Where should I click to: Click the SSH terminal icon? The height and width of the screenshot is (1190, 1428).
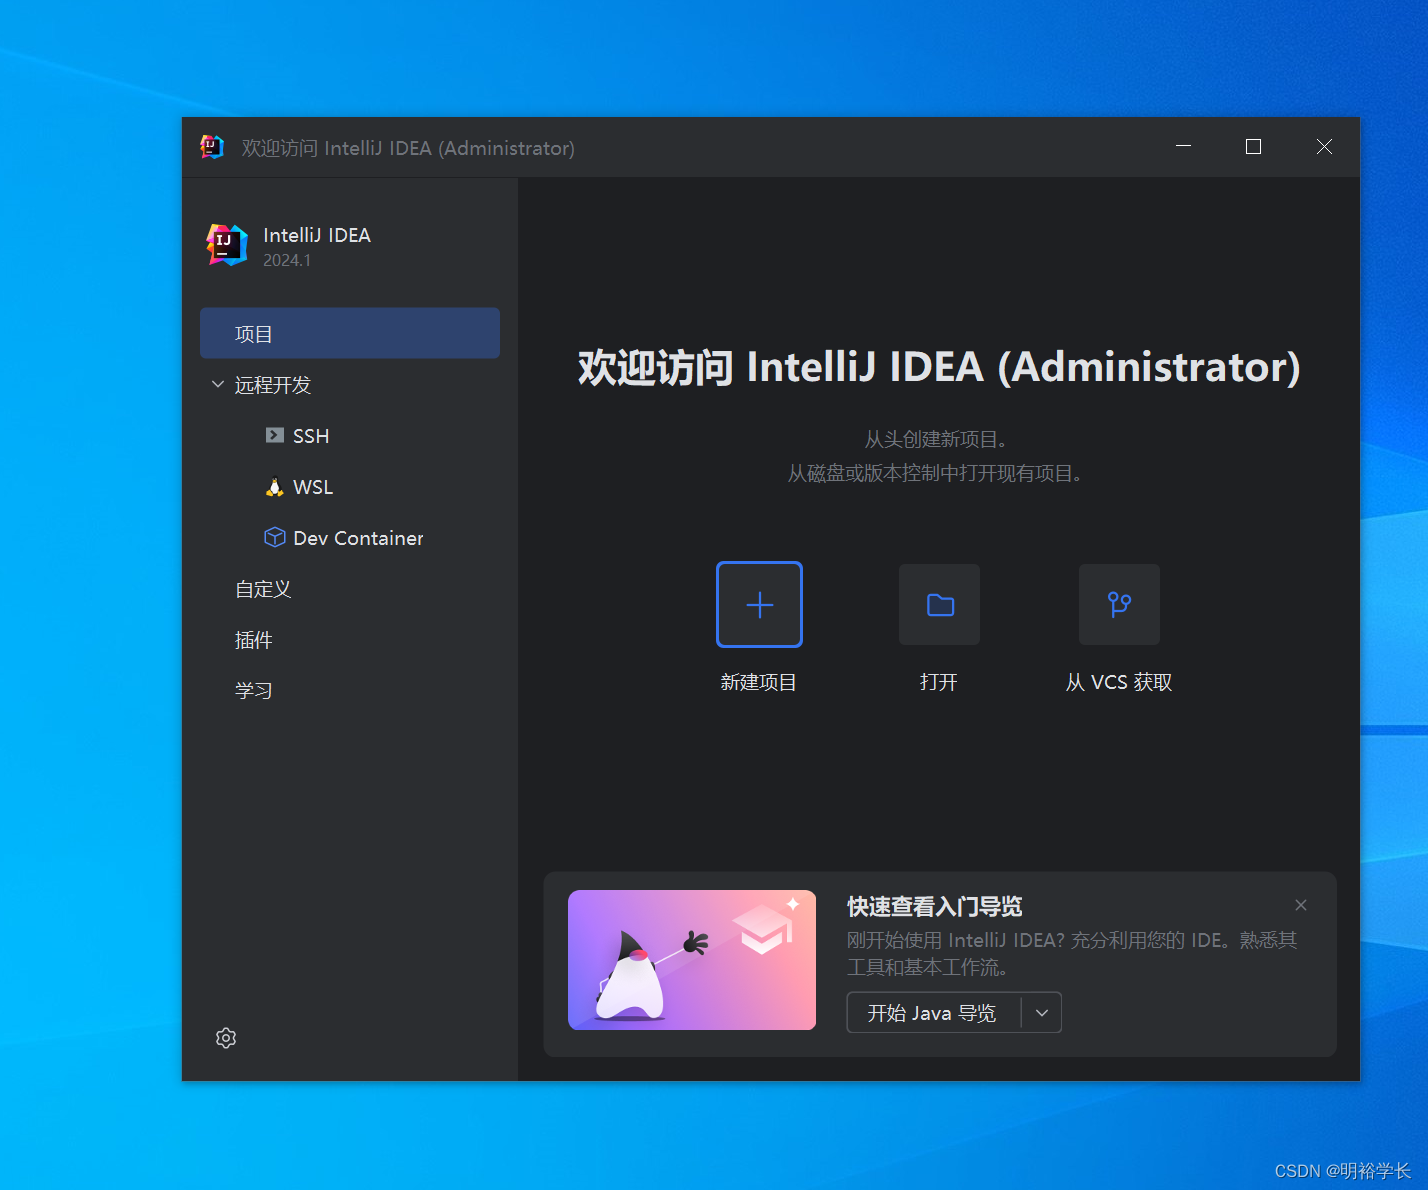275,436
